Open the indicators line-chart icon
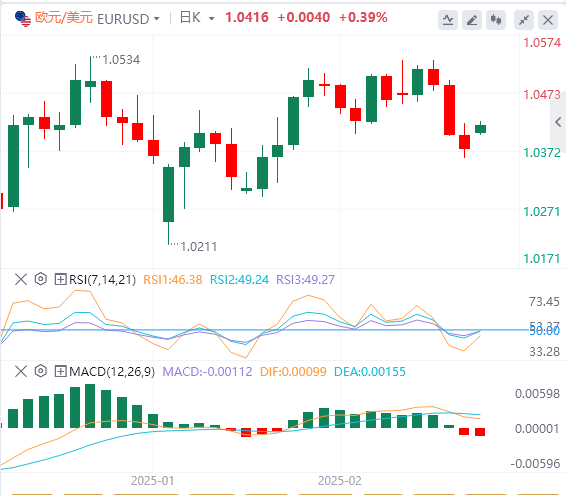 [x=448, y=20]
